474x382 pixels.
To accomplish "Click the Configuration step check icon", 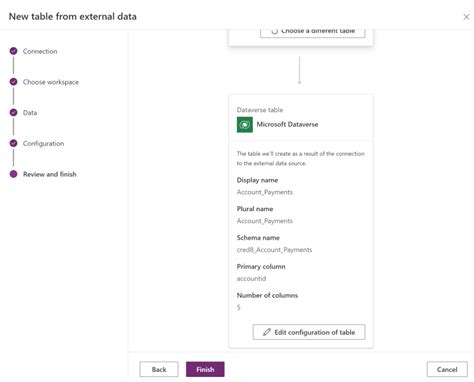I will point(13,143).
